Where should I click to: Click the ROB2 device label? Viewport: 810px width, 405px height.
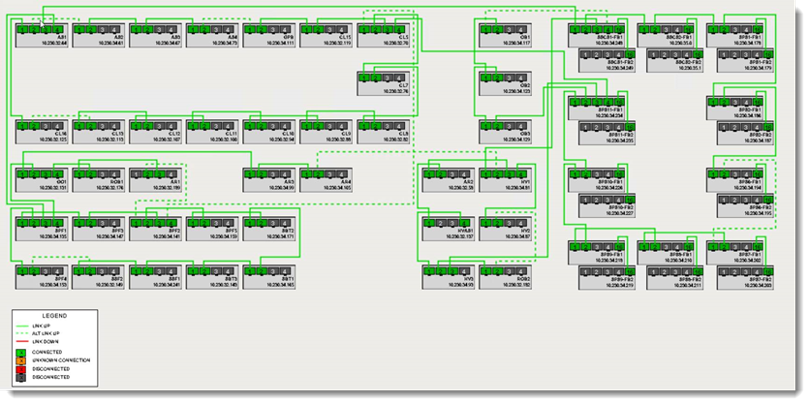524,278
